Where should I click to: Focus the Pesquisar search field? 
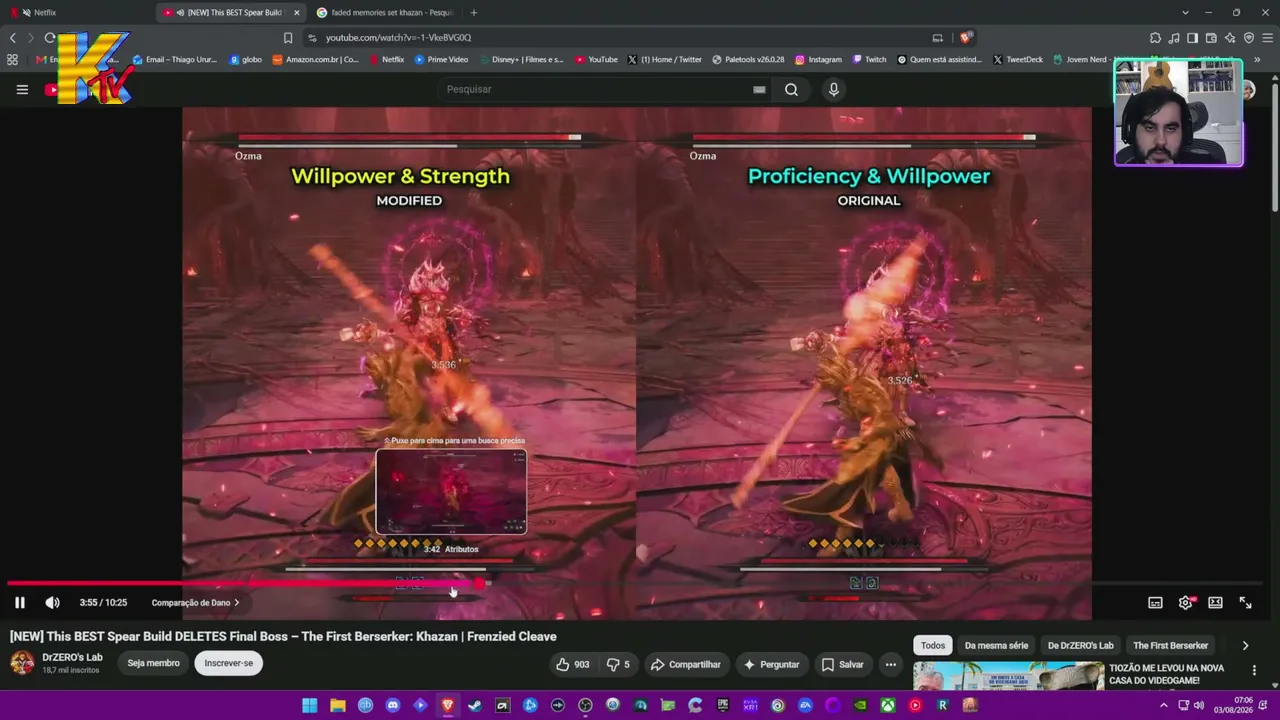tap(595, 89)
